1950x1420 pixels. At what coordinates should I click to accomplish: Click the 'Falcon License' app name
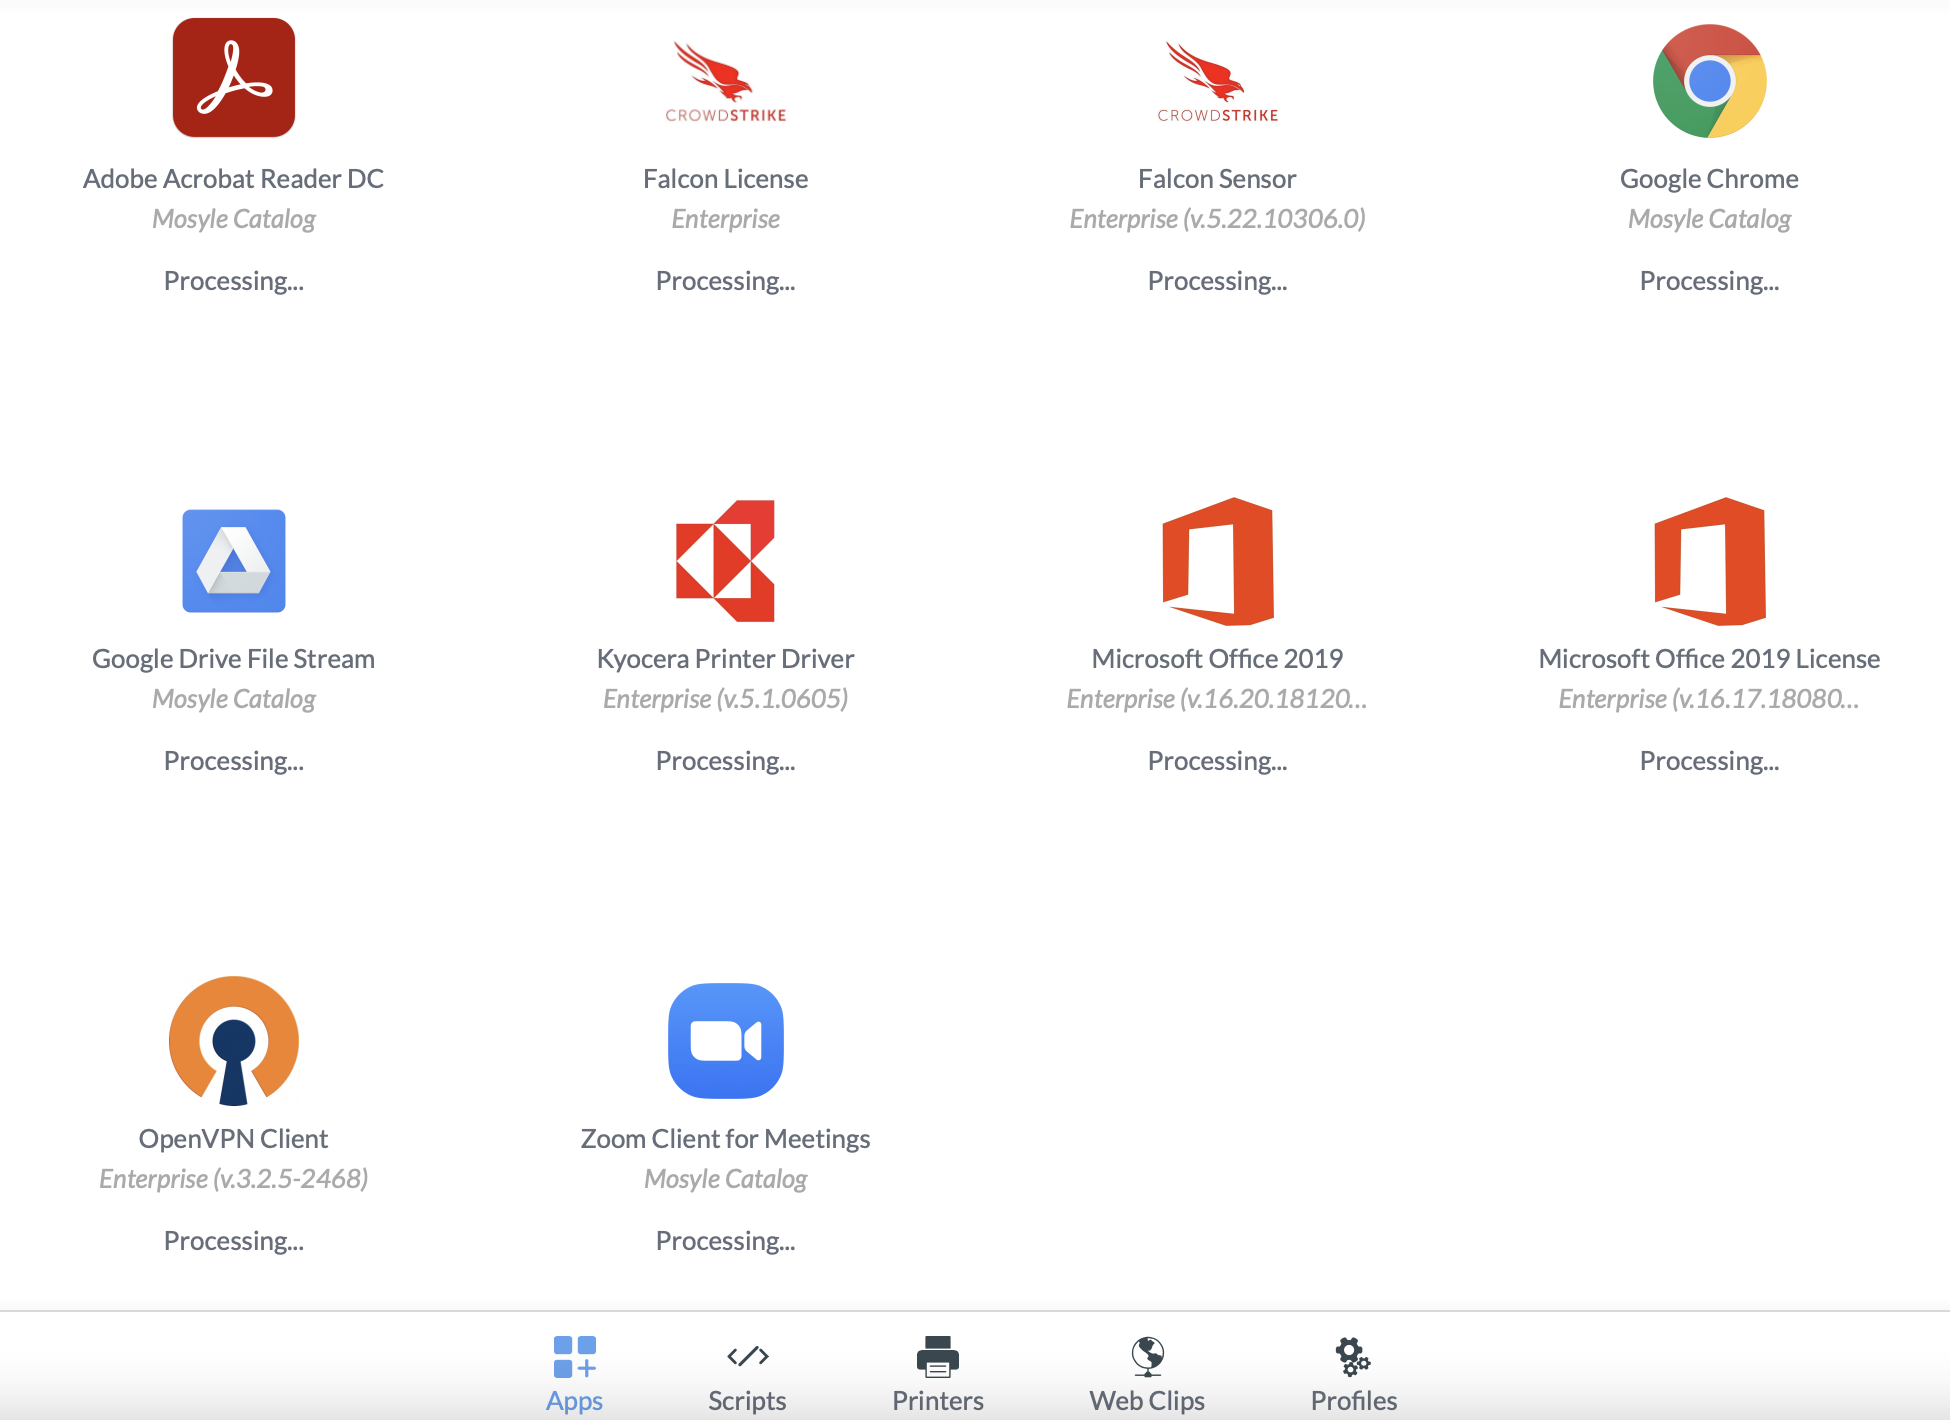[726, 179]
